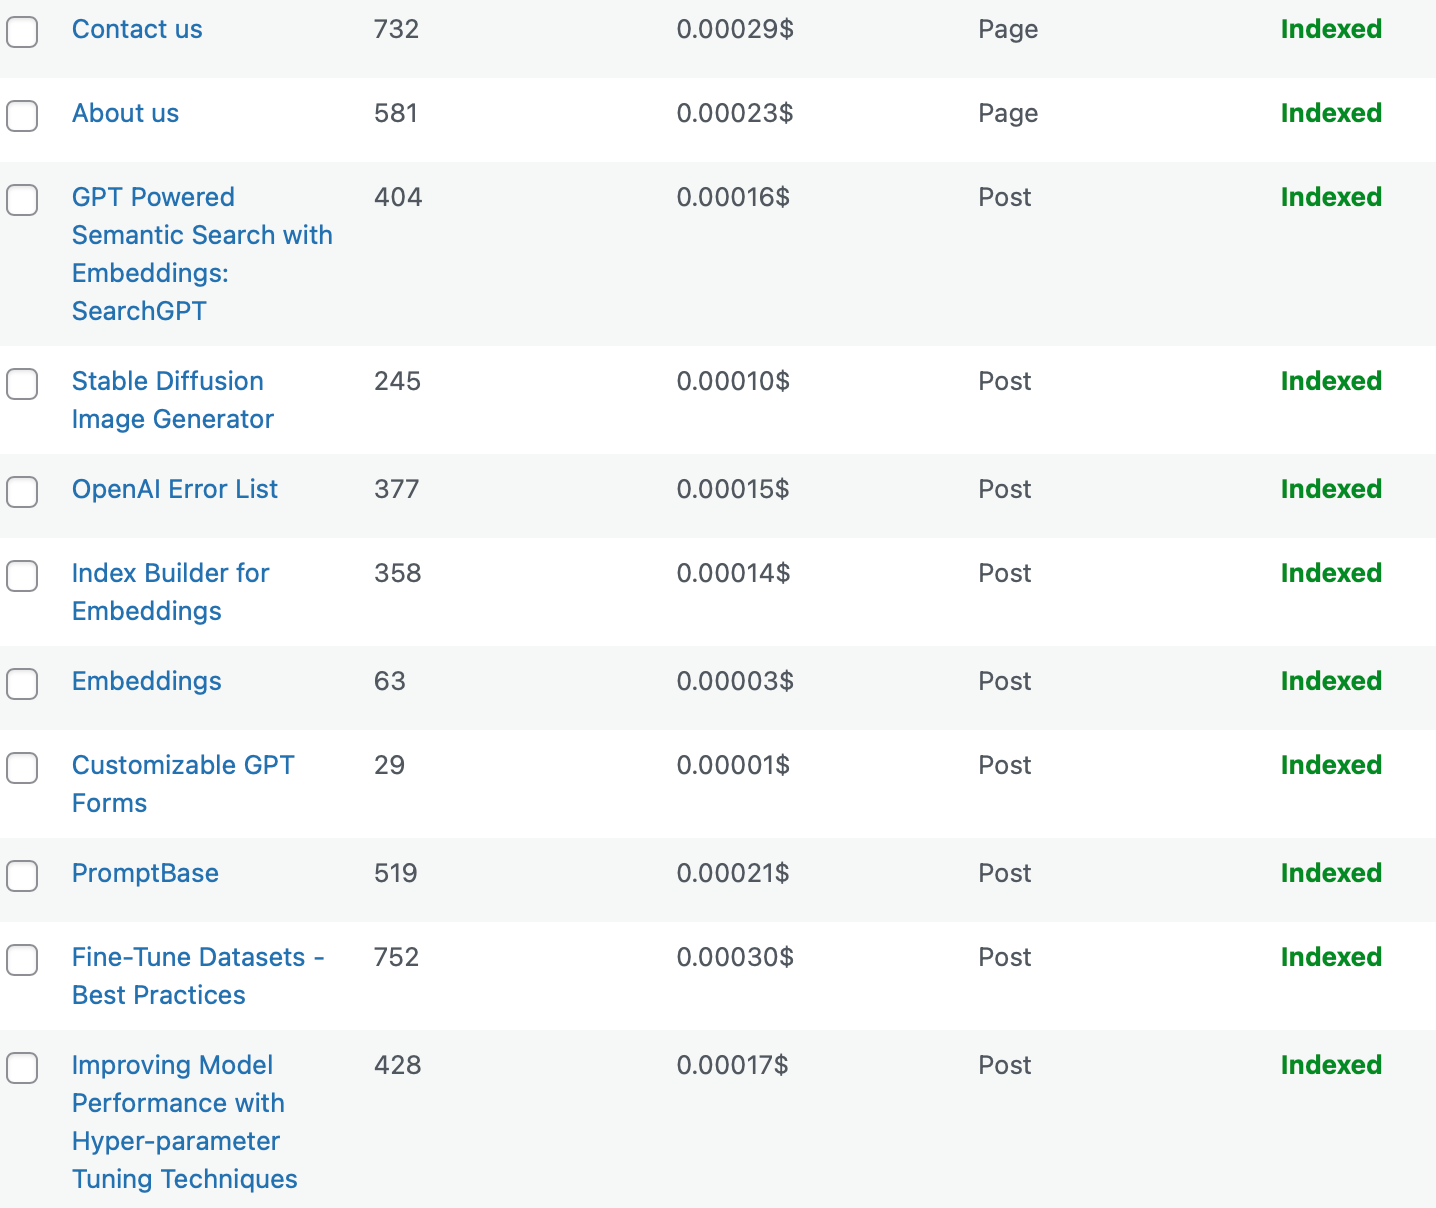
Task: Select the PromptBase row checkbox
Action: pos(22,876)
